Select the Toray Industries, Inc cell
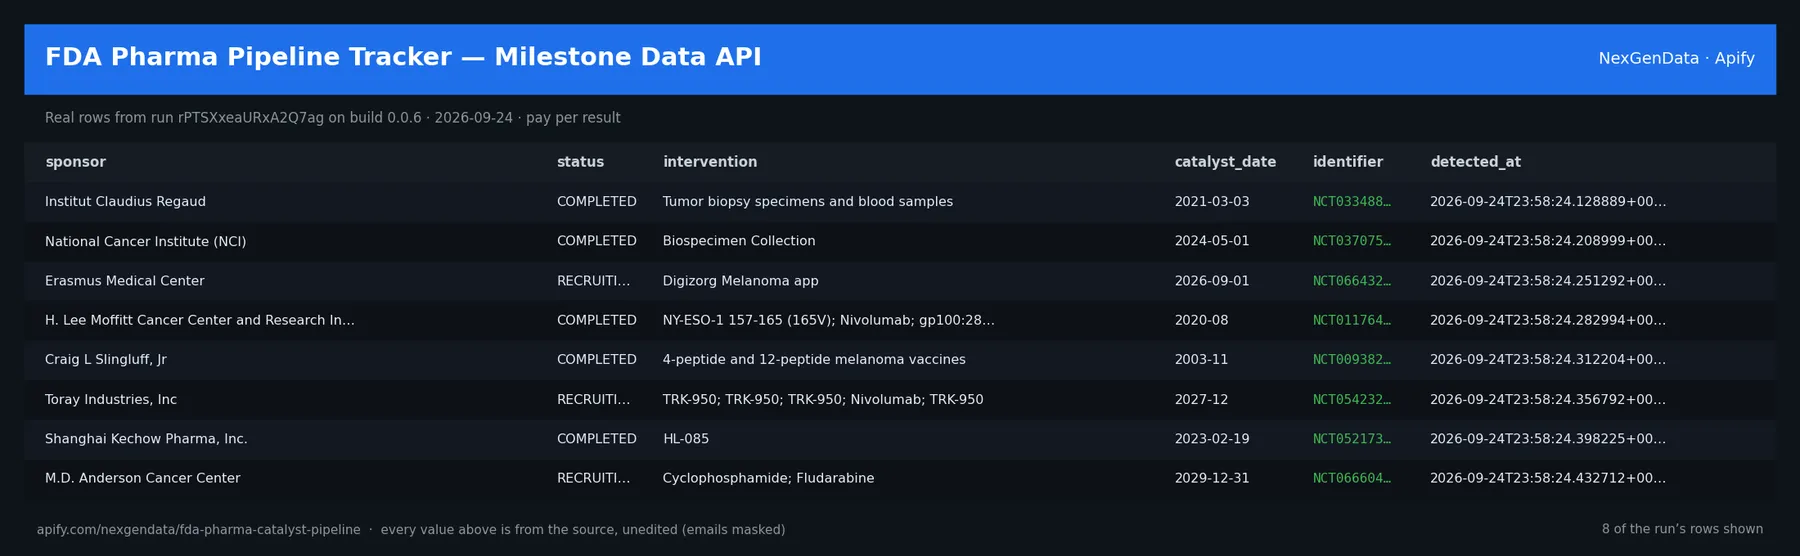Image resolution: width=1800 pixels, height=556 pixels. point(111,399)
